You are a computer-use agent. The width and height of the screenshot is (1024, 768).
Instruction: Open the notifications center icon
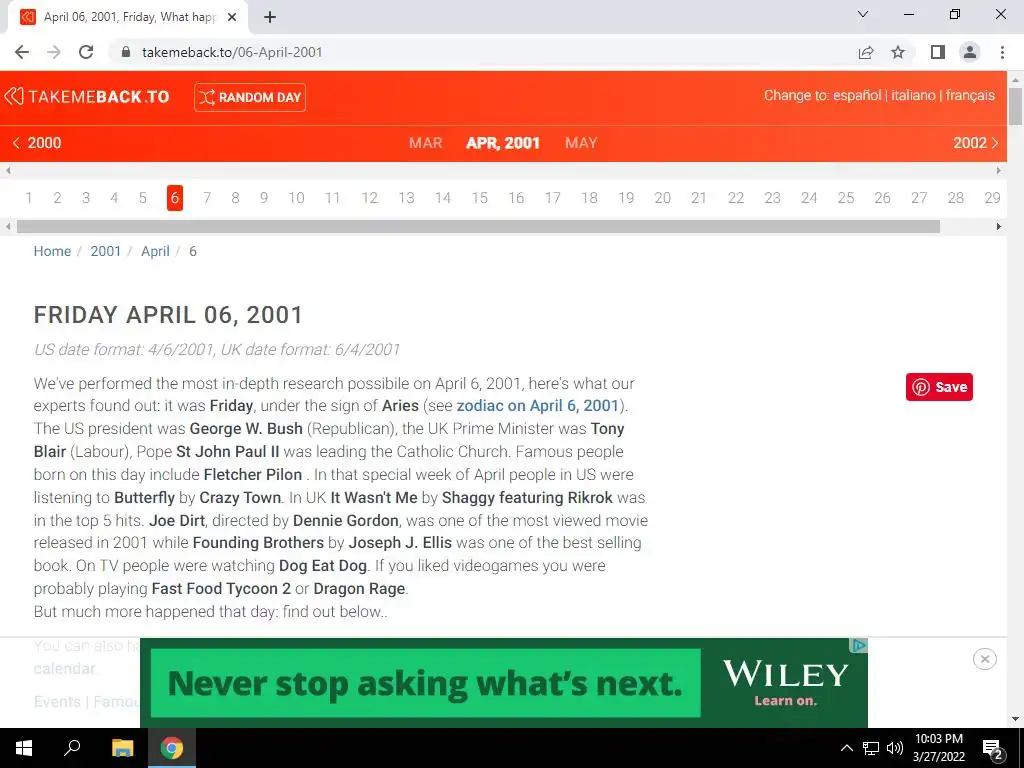point(993,748)
